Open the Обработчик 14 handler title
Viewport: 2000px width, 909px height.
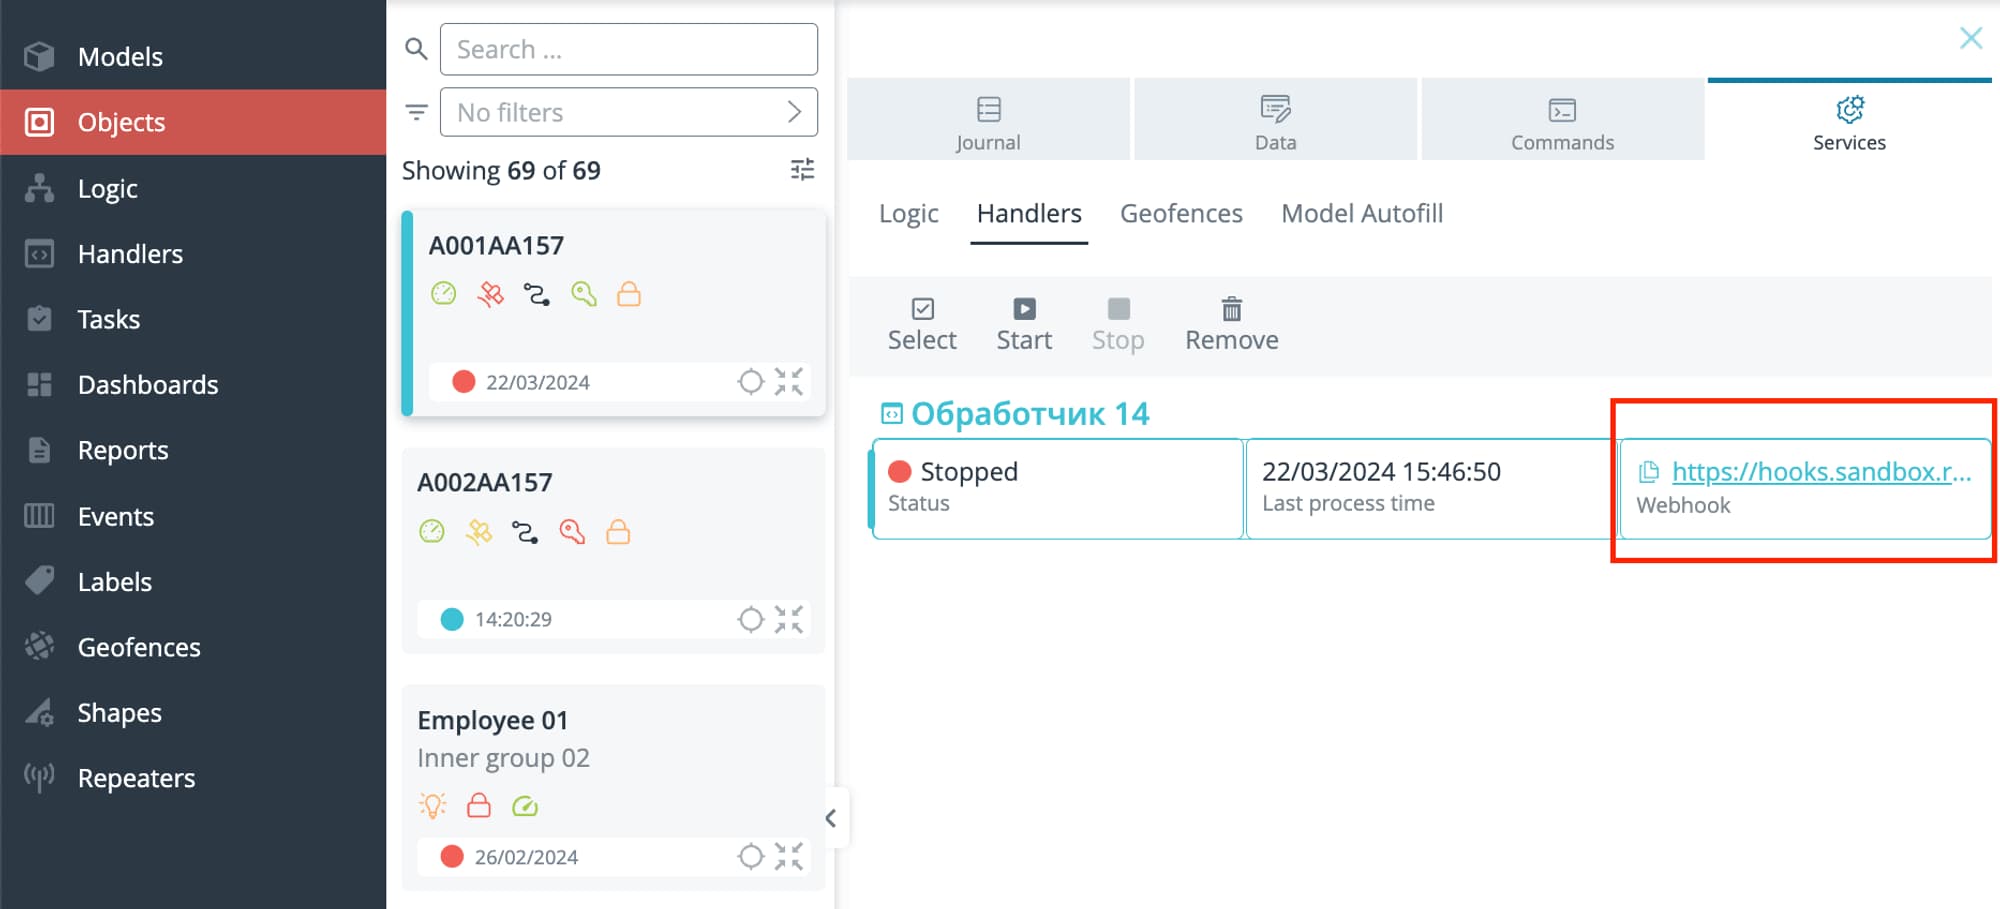(x=1029, y=414)
